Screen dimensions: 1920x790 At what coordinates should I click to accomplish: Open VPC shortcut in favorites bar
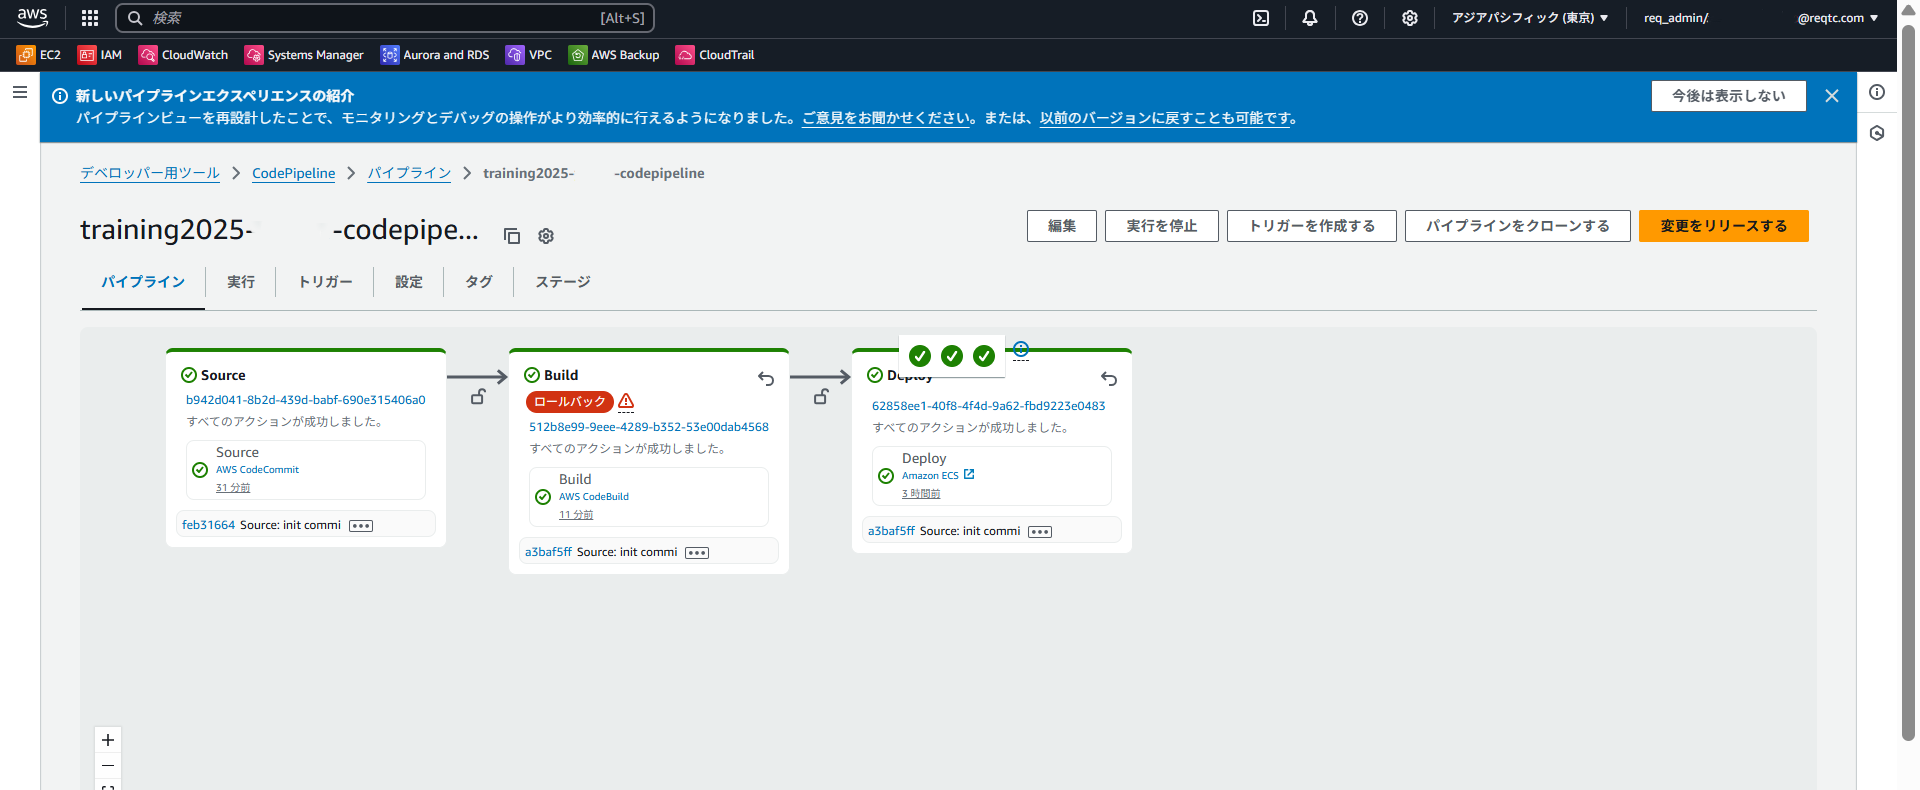click(x=529, y=55)
